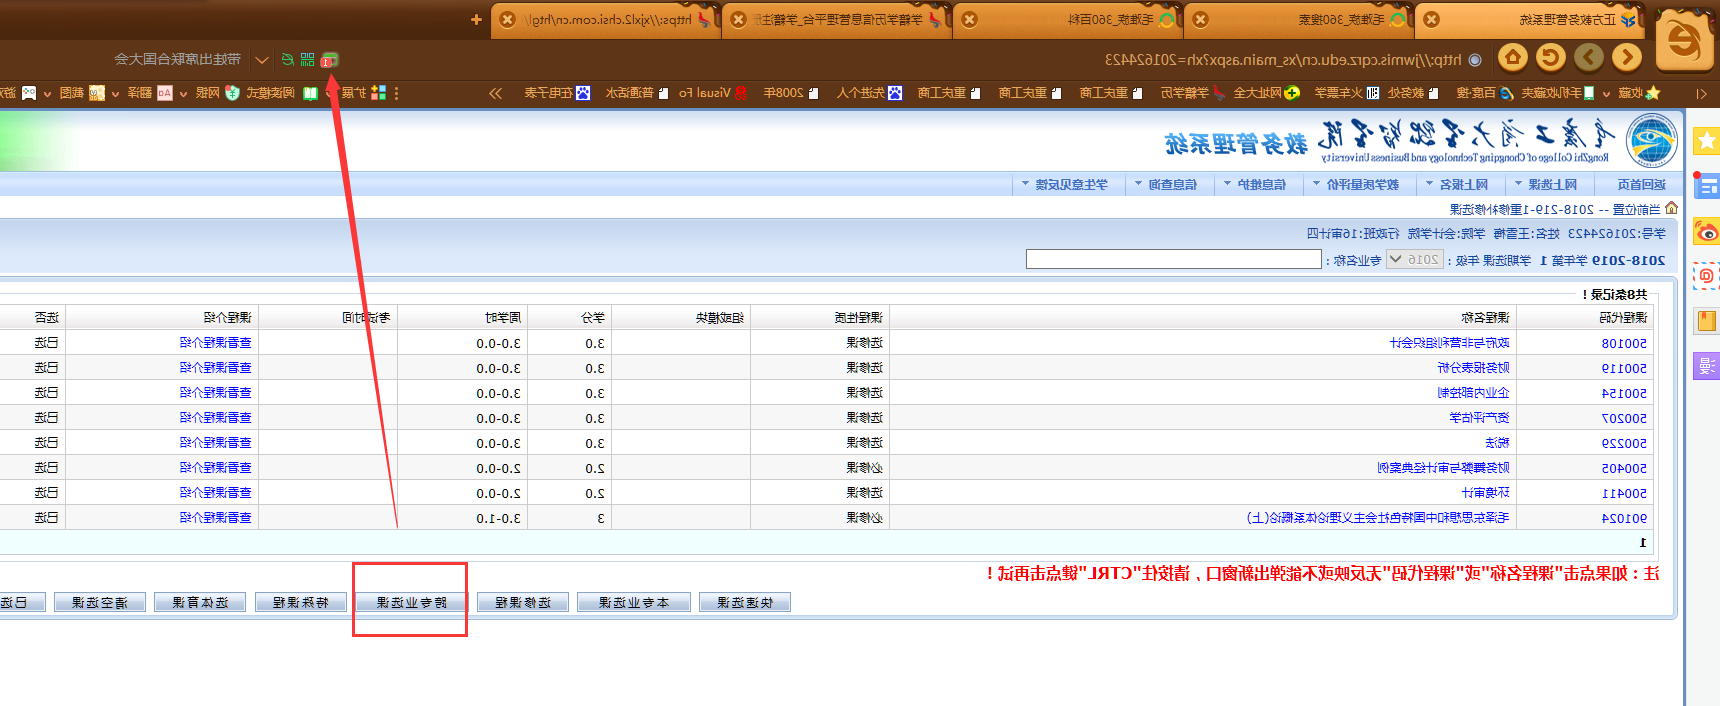The width and height of the screenshot is (1720, 706).
Task: Open the dropdown arrow next to 收藏
Action: [x=1608, y=93]
